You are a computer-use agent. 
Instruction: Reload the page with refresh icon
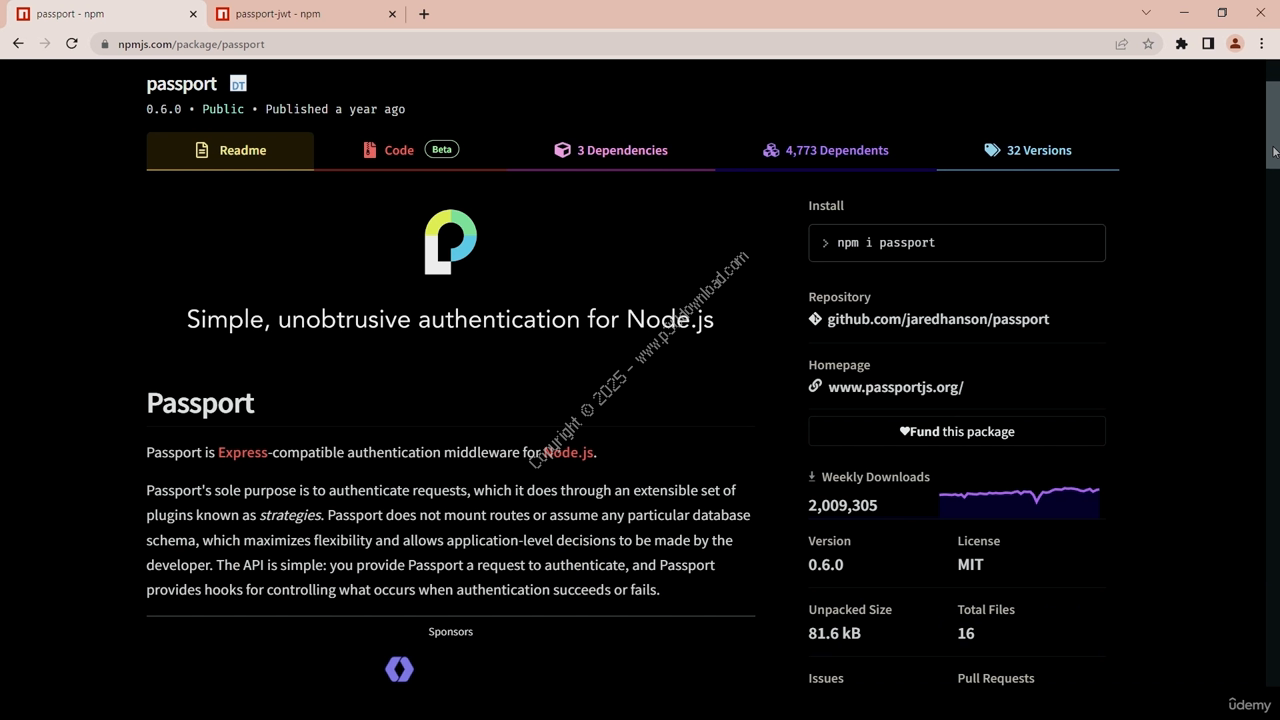pyautogui.click(x=72, y=44)
